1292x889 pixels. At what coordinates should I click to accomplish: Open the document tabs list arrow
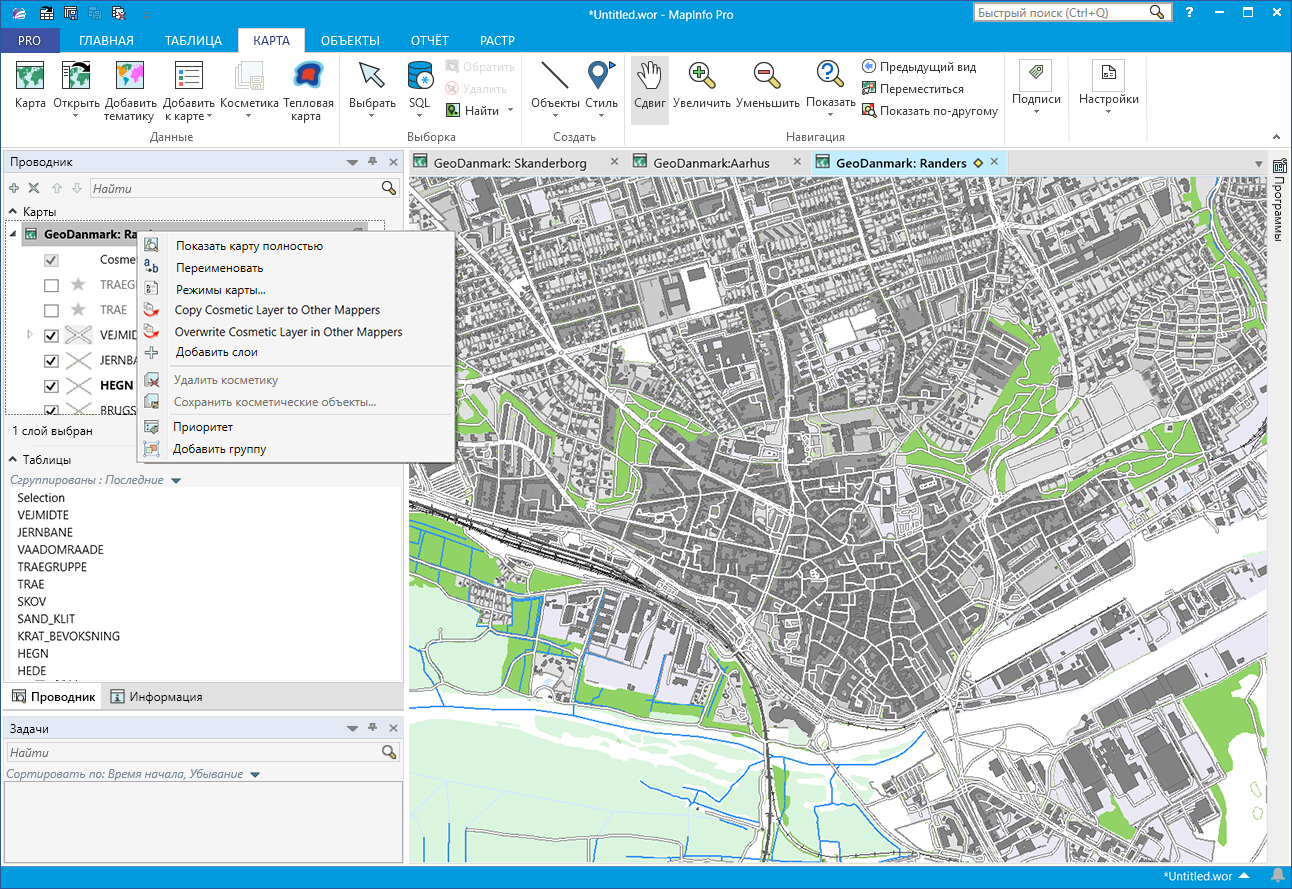coord(1258,163)
